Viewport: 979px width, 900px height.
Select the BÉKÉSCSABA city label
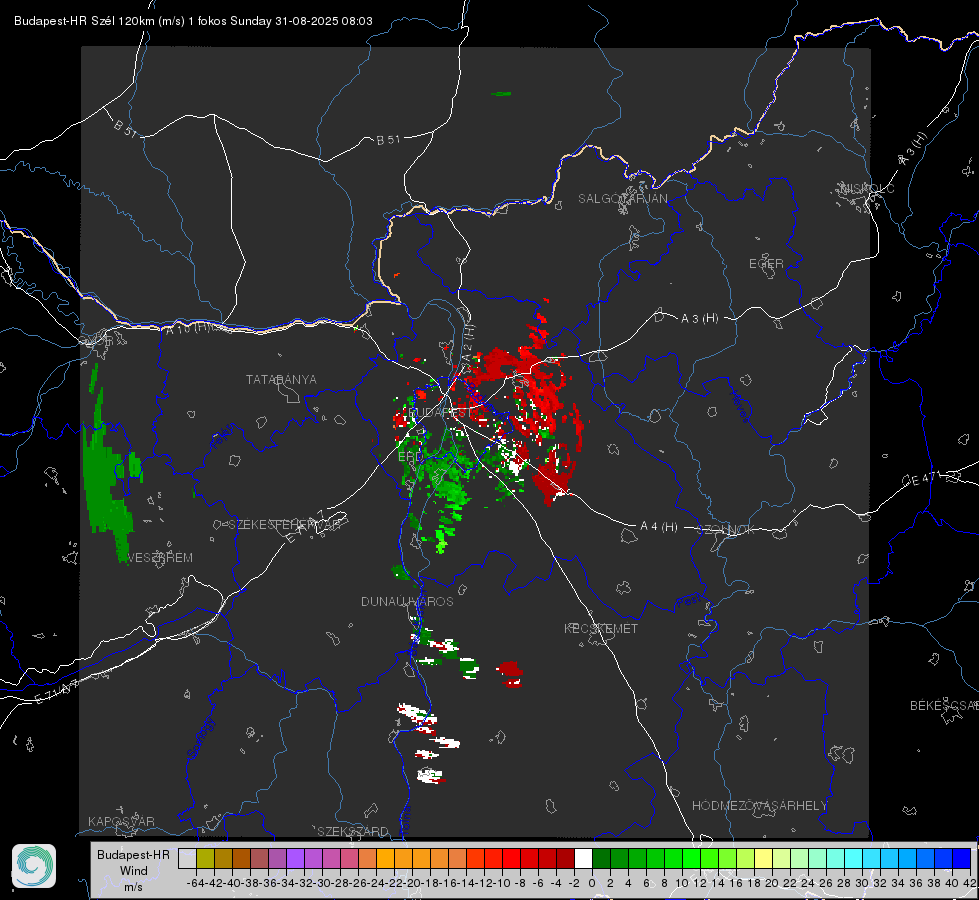[x=944, y=705]
